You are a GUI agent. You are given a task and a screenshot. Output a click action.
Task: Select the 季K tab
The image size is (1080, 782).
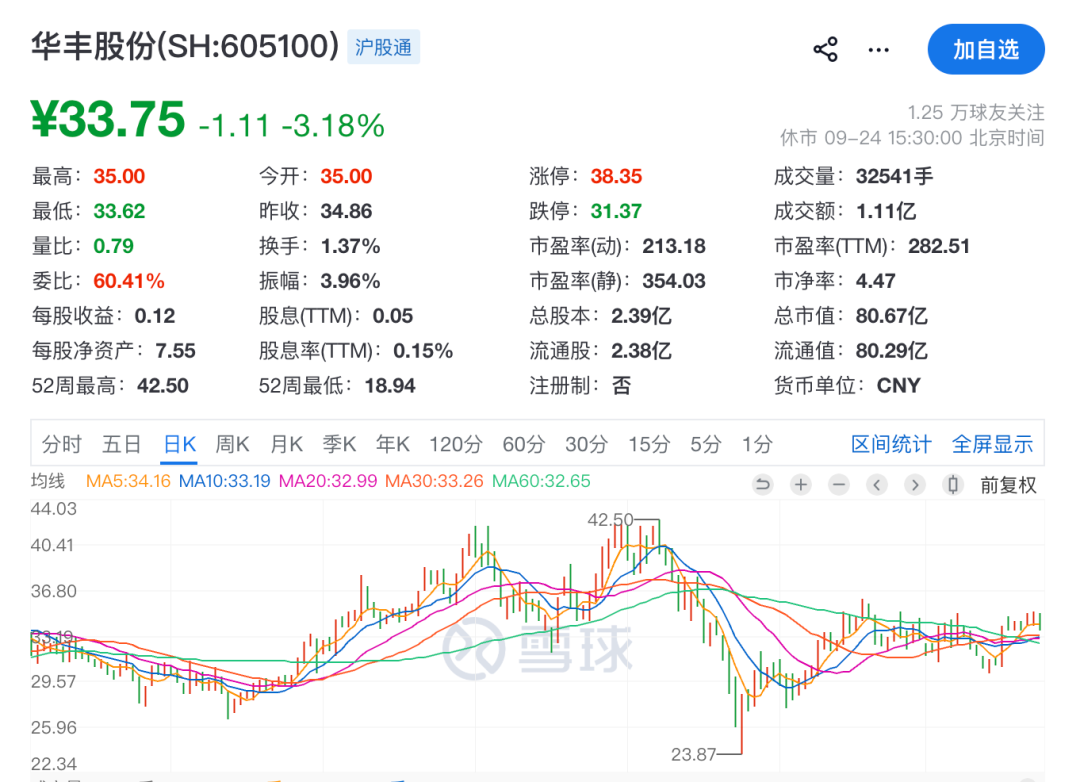(340, 444)
